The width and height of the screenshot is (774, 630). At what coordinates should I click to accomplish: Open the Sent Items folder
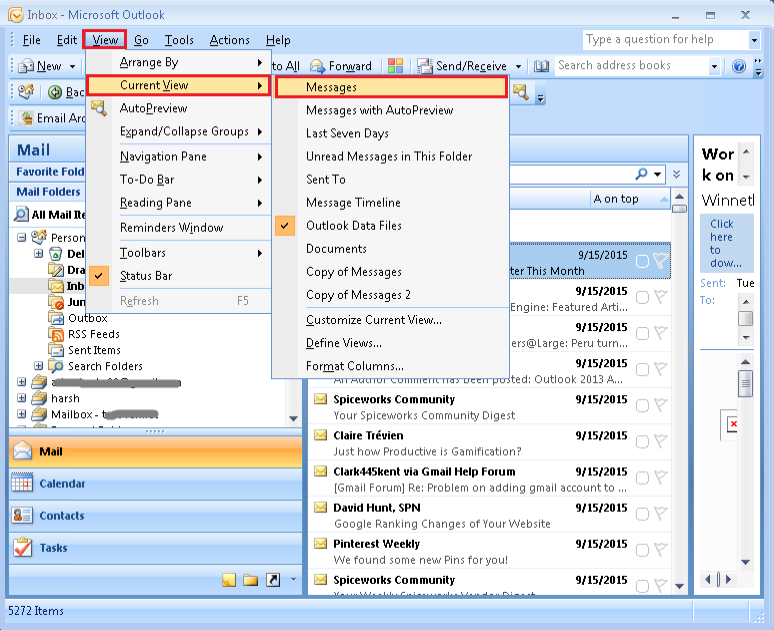(x=94, y=350)
